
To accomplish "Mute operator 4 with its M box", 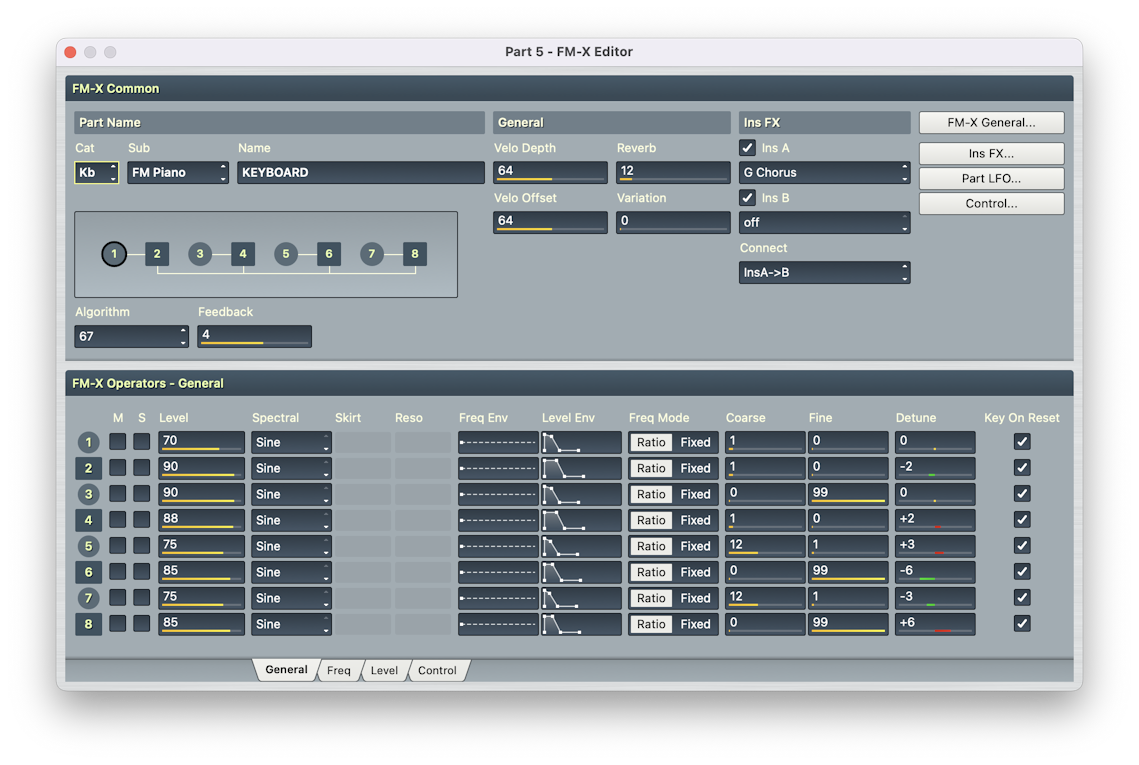I will (118, 520).
